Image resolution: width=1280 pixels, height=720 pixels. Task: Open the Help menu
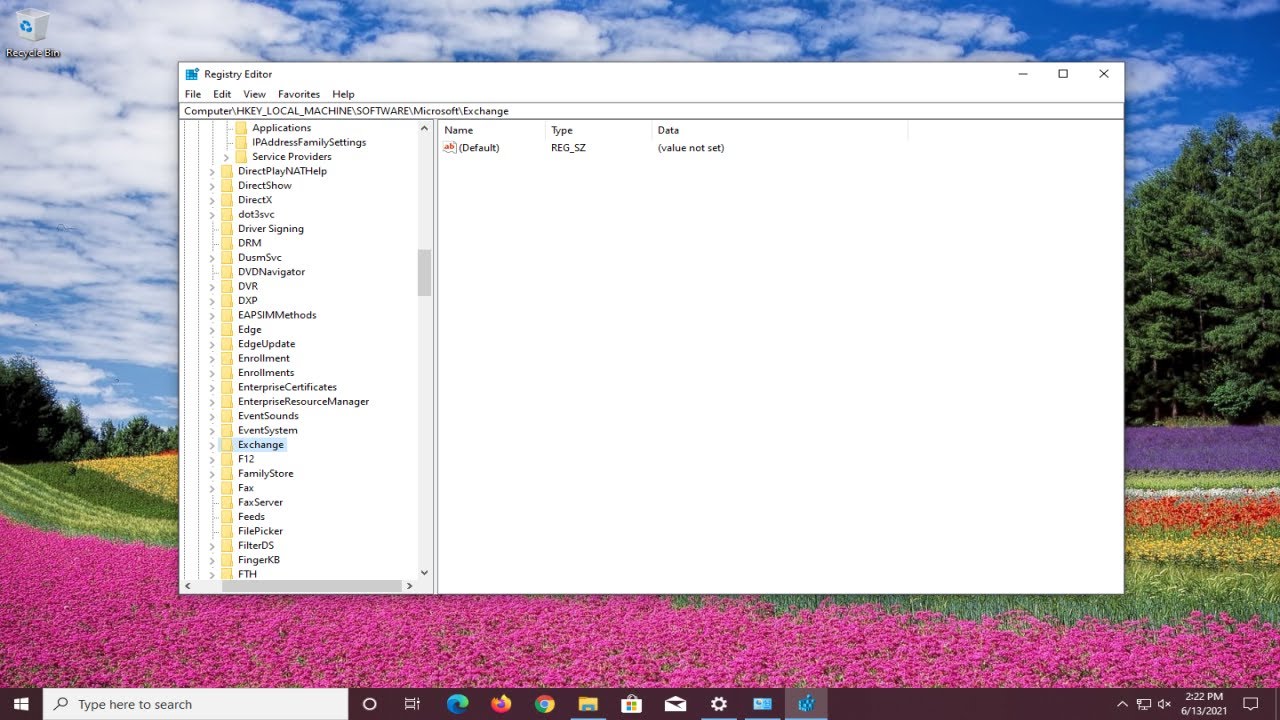(343, 94)
